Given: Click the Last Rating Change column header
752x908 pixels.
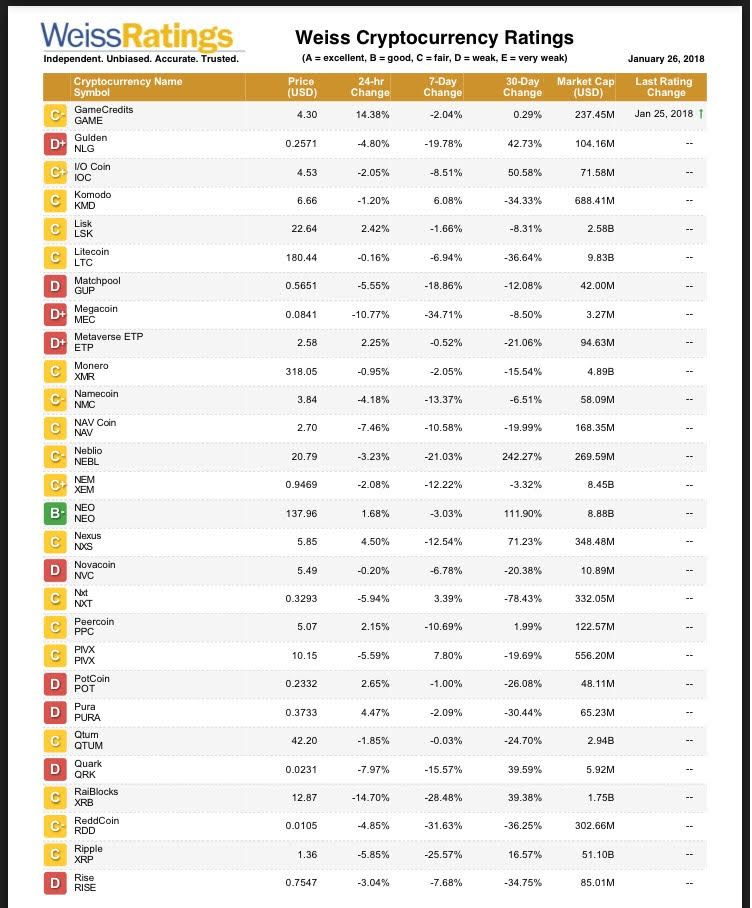Looking at the screenshot, I should coord(666,86).
